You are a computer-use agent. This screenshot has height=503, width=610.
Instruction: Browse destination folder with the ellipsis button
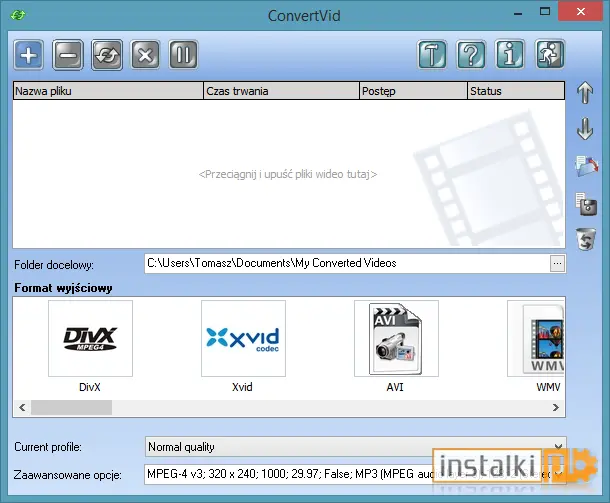557,264
